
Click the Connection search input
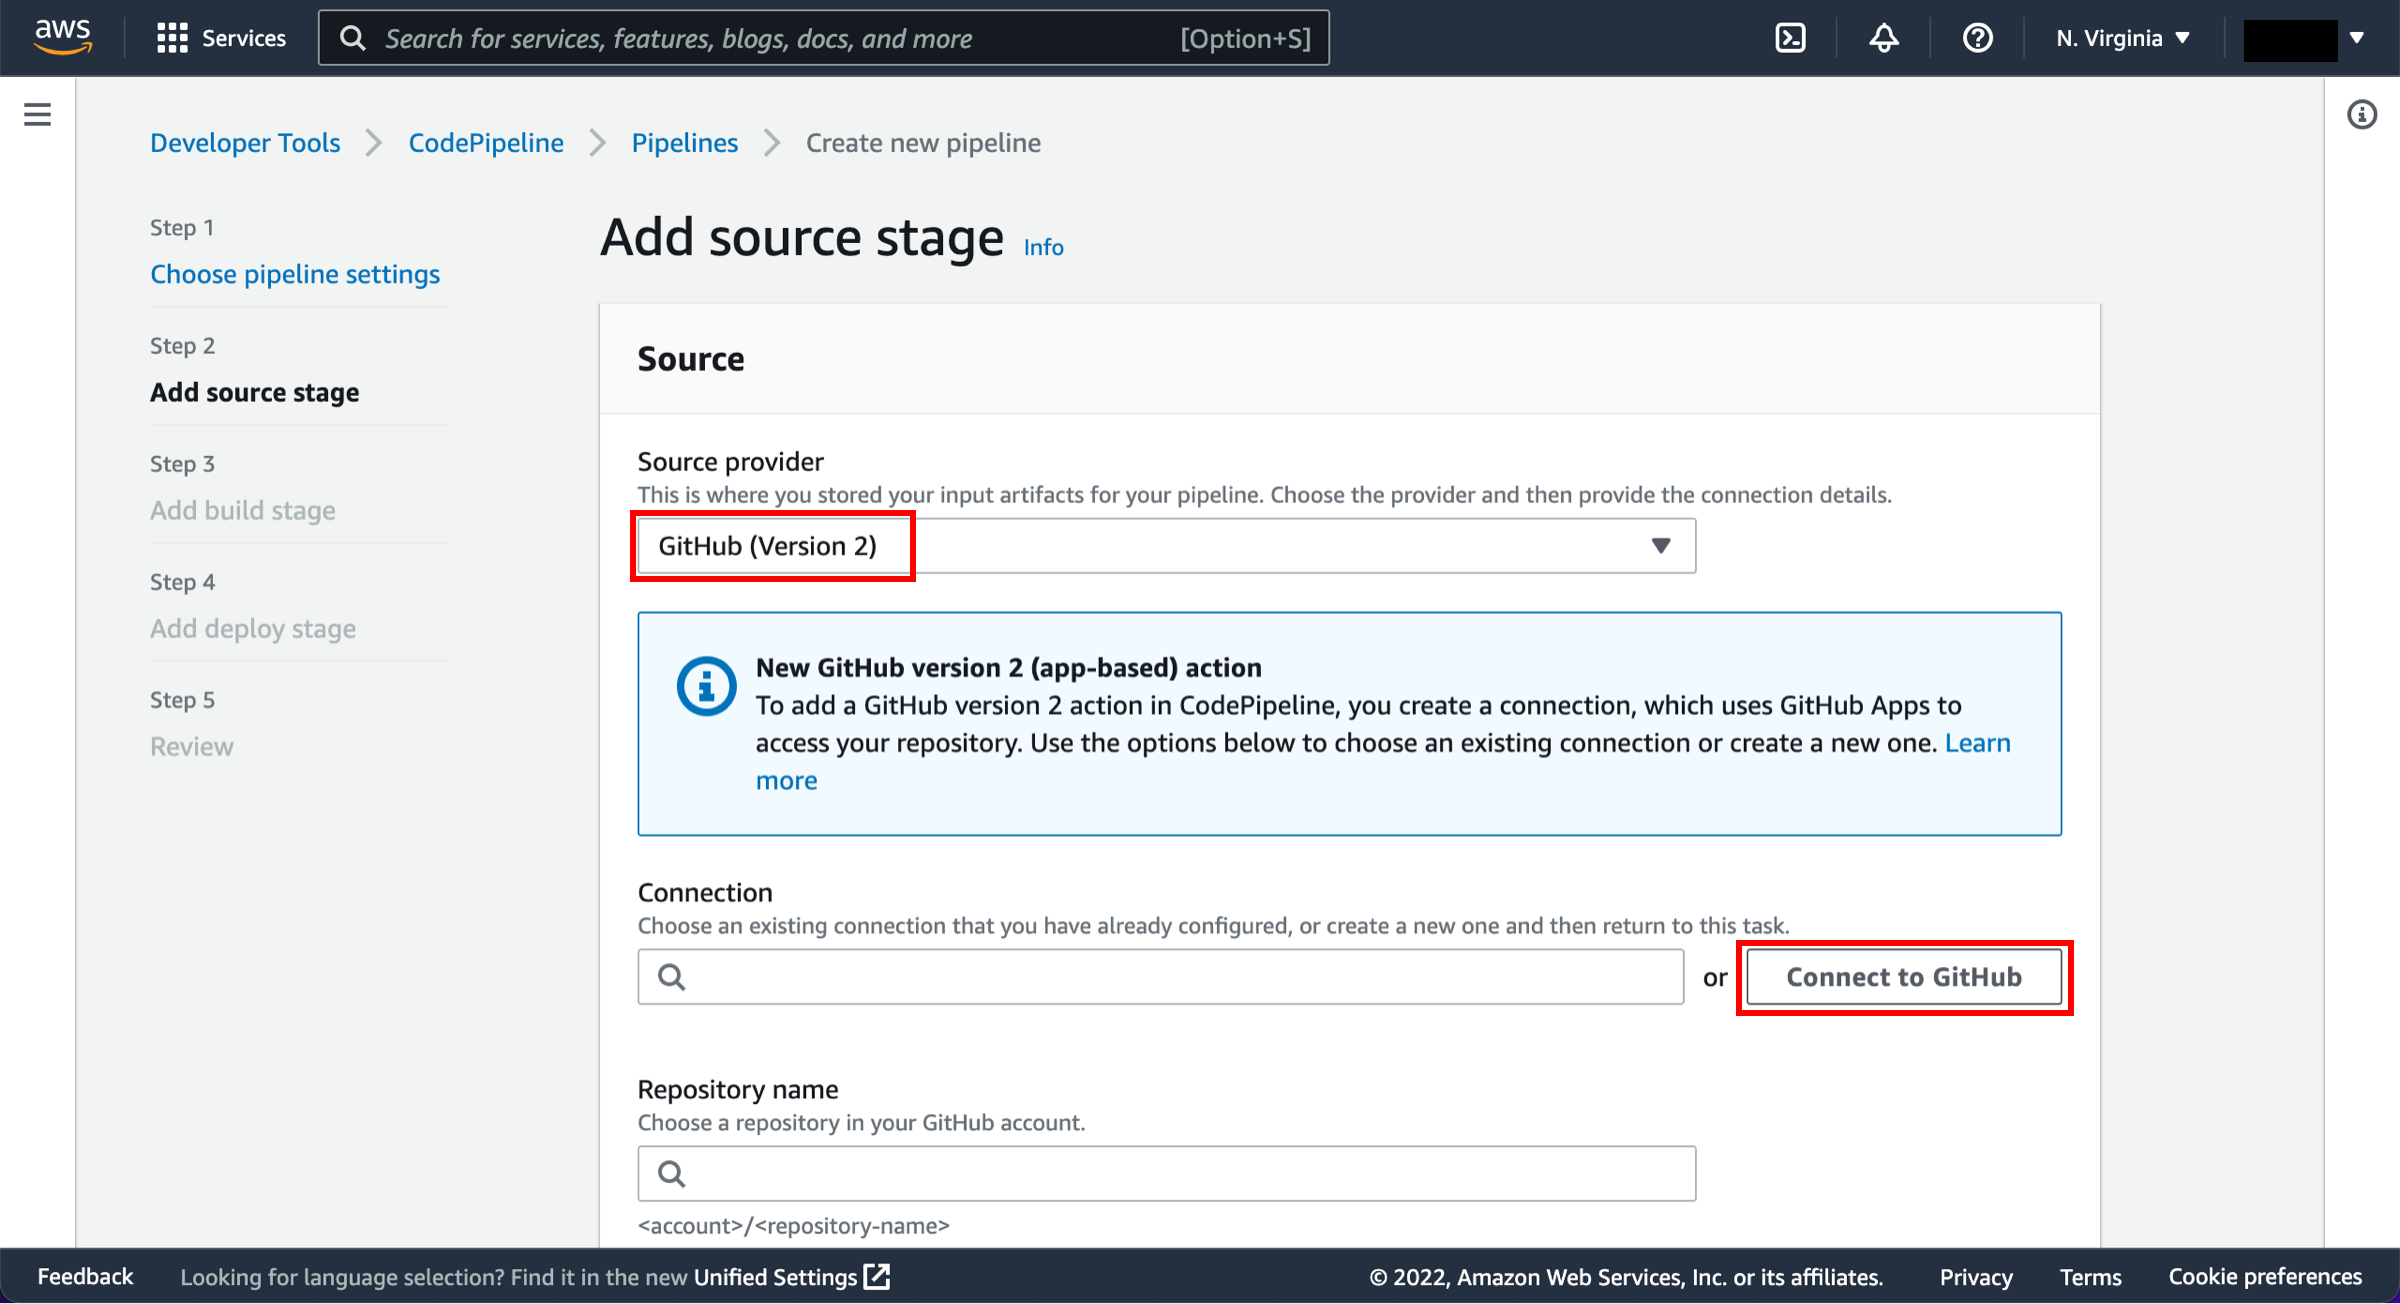coord(1160,977)
